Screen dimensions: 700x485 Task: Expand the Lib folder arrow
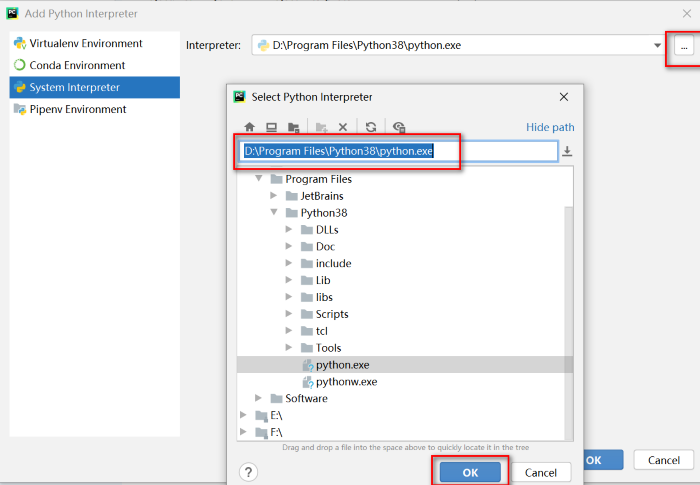(289, 280)
